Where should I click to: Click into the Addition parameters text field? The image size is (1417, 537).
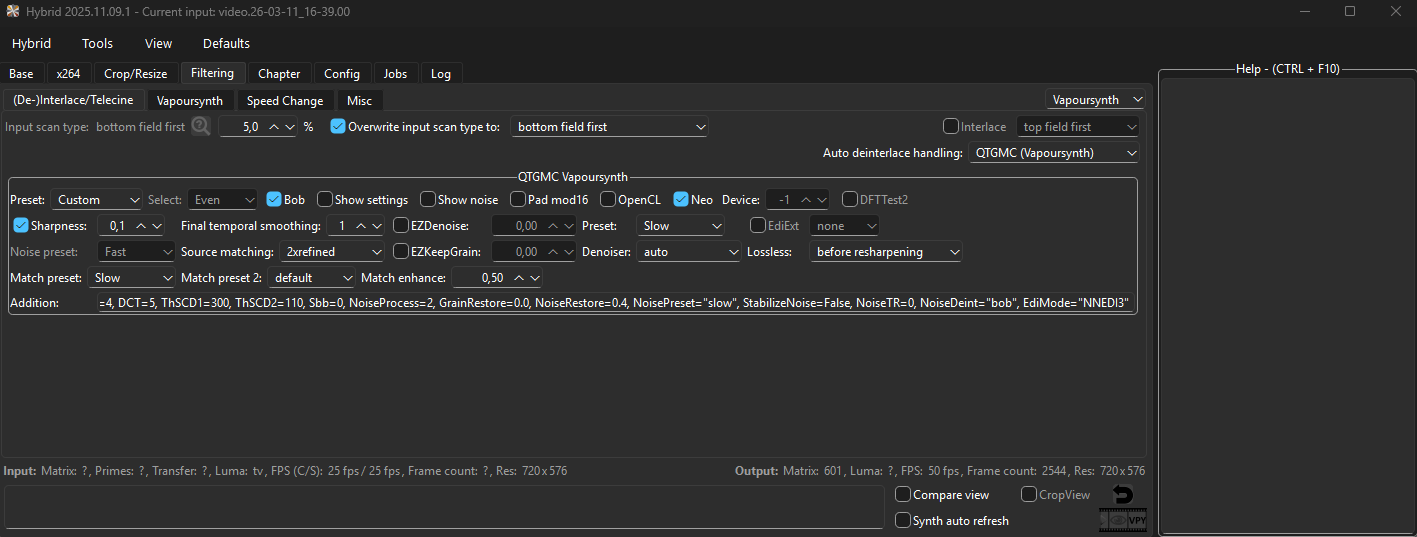(x=614, y=303)
